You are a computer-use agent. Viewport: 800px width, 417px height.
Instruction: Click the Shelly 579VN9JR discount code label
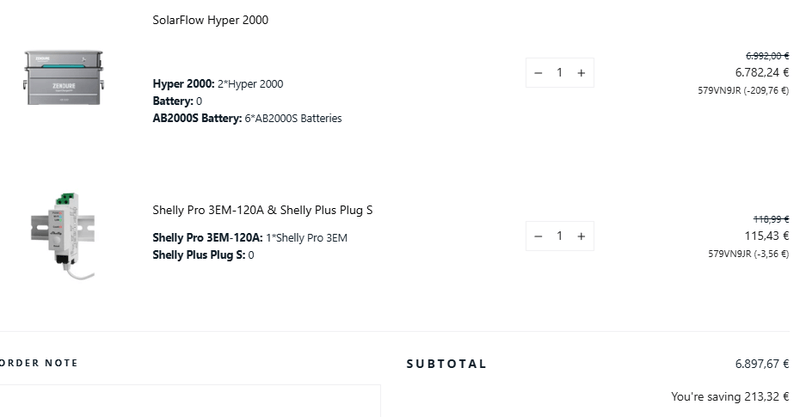point(748,254)
